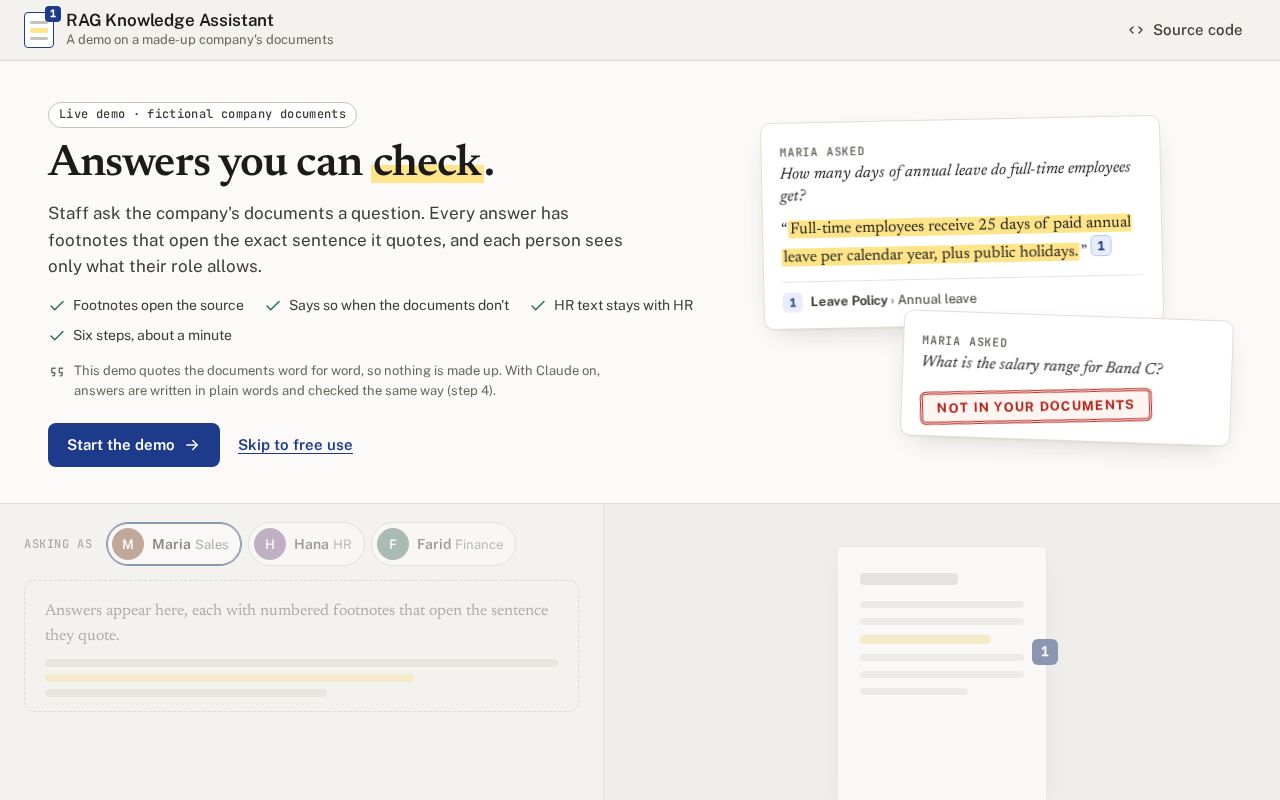Viewport: 1280px width, 800px height.
Task: Click the Start the demo button
Action: 134,445
